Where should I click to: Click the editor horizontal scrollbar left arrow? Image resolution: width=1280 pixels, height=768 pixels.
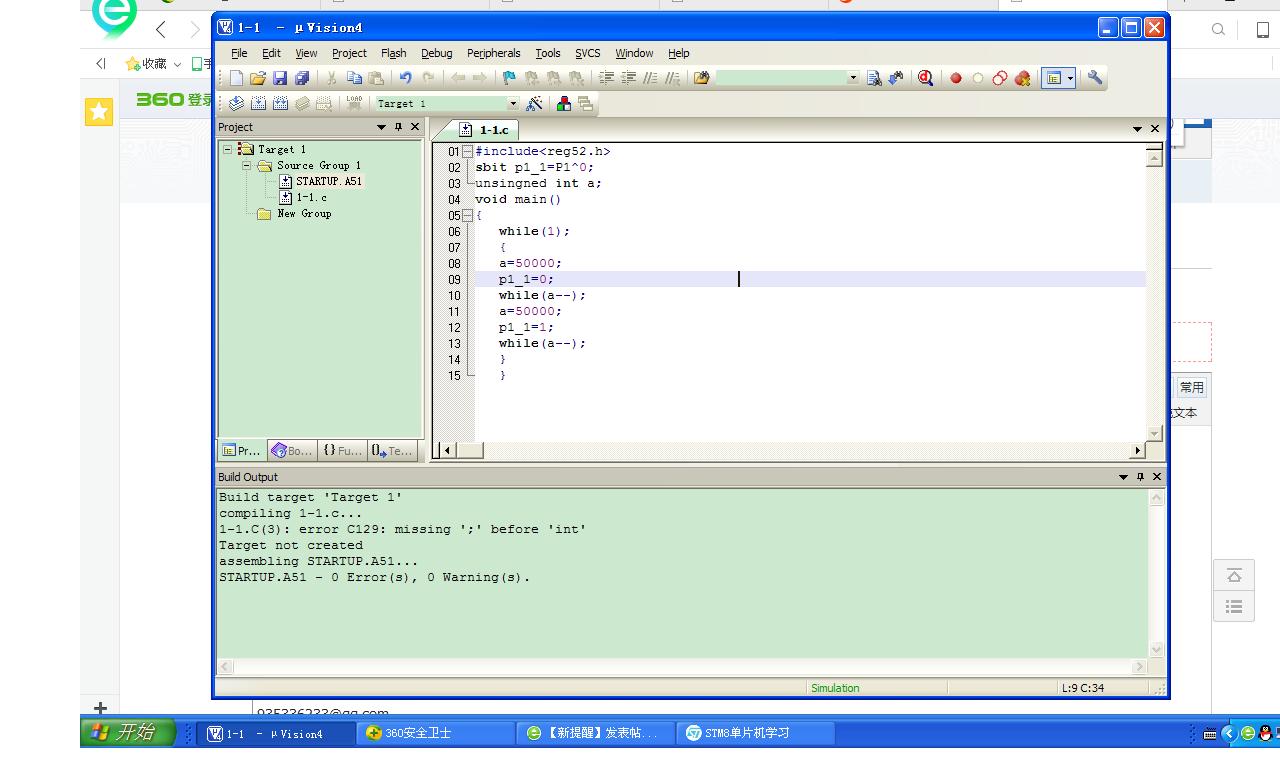tap(447, 450)
